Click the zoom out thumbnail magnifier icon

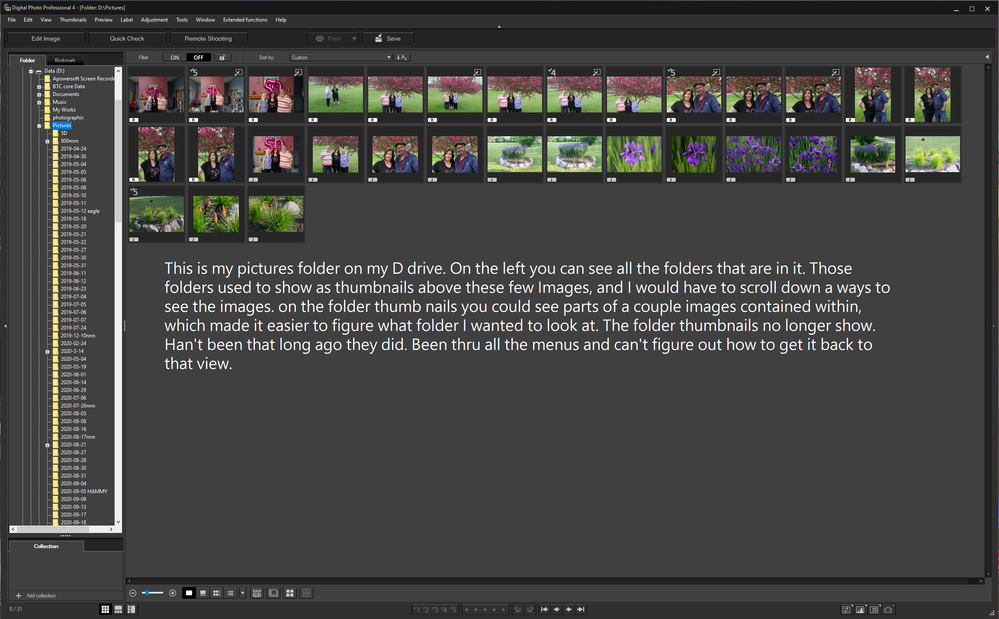point(133,593)
